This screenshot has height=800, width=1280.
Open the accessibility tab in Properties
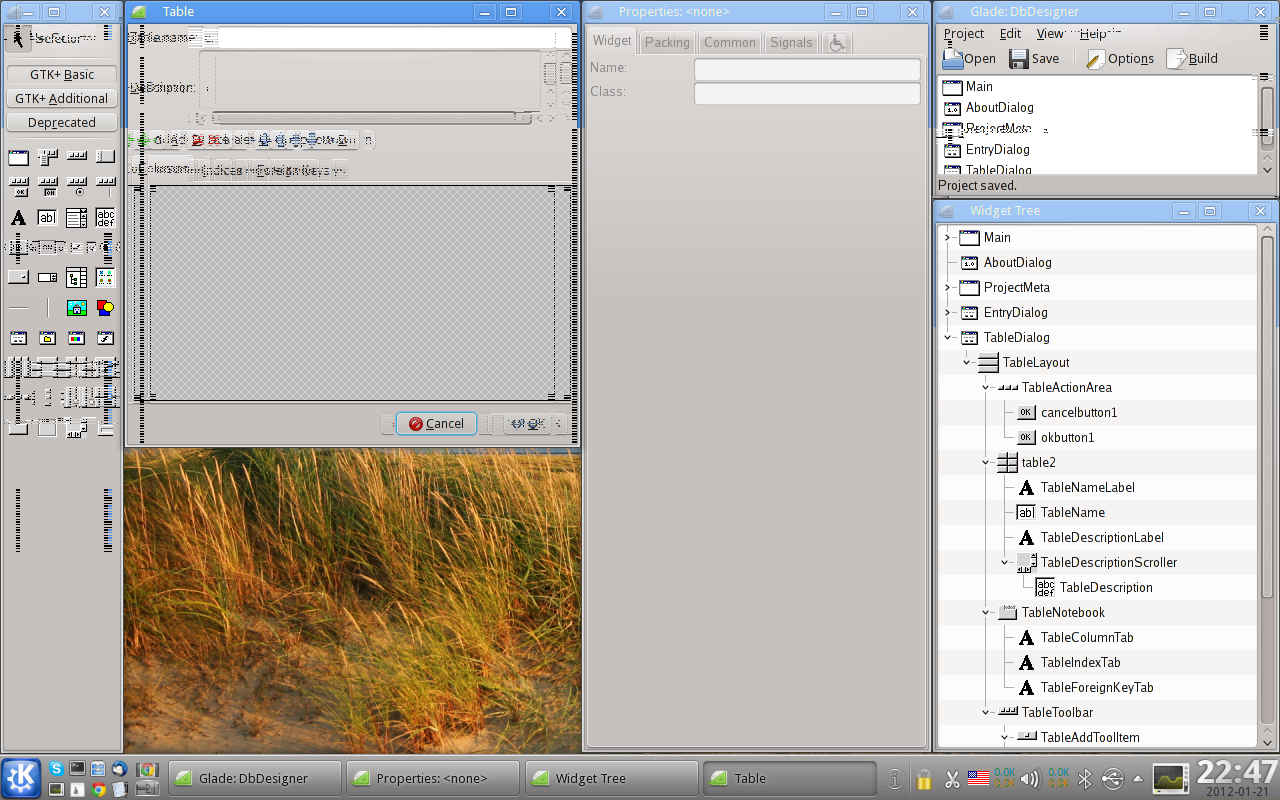pyautogui.click(x=837, y=42)
